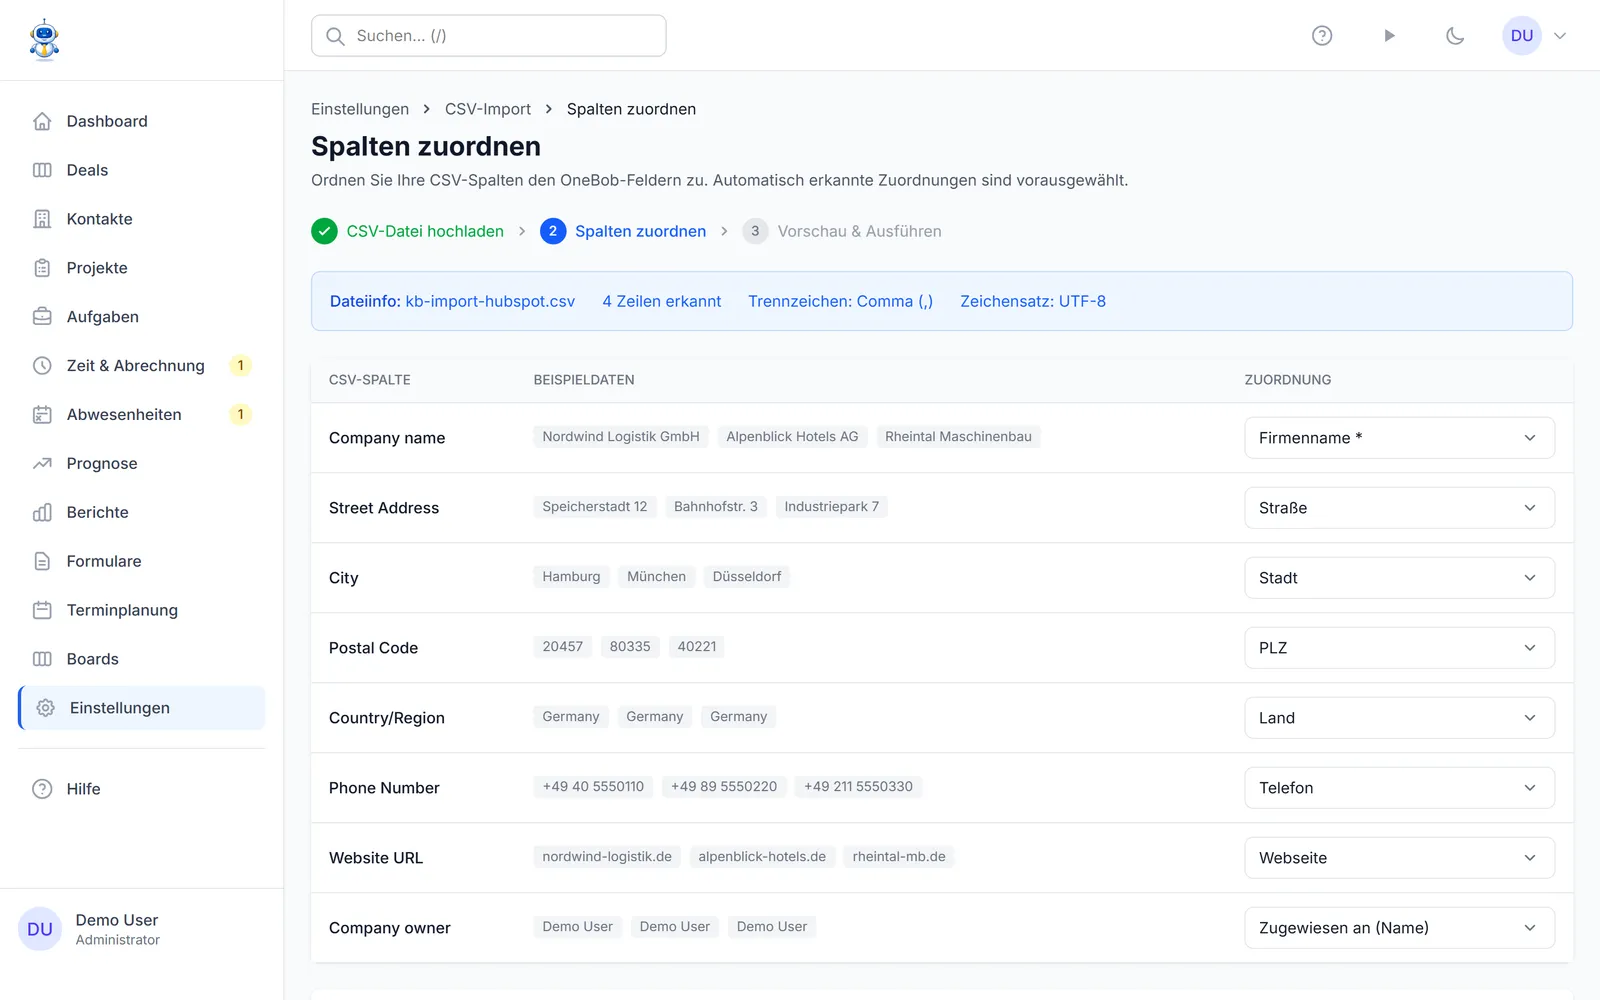The height and width of the screenshot is (1000, 1600).
Task: Click sample chip Nordwind Logistik GmbH
Action: pyautogui.click(x=621, y=437)
